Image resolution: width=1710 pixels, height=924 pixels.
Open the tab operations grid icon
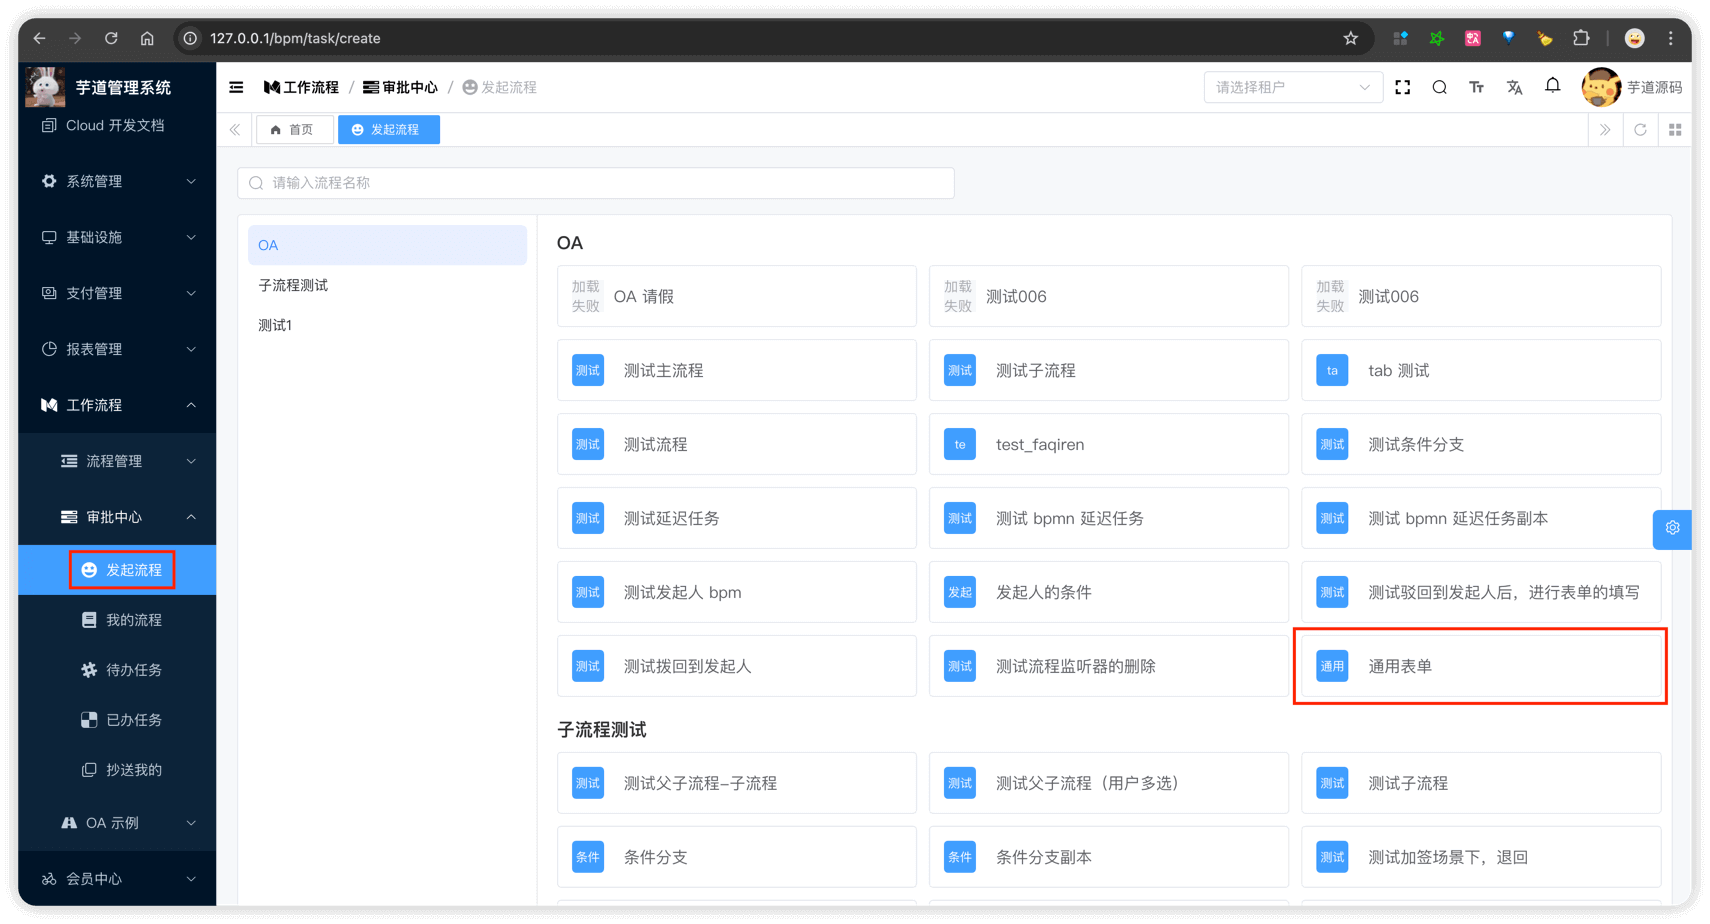(x=1675, y=129)
